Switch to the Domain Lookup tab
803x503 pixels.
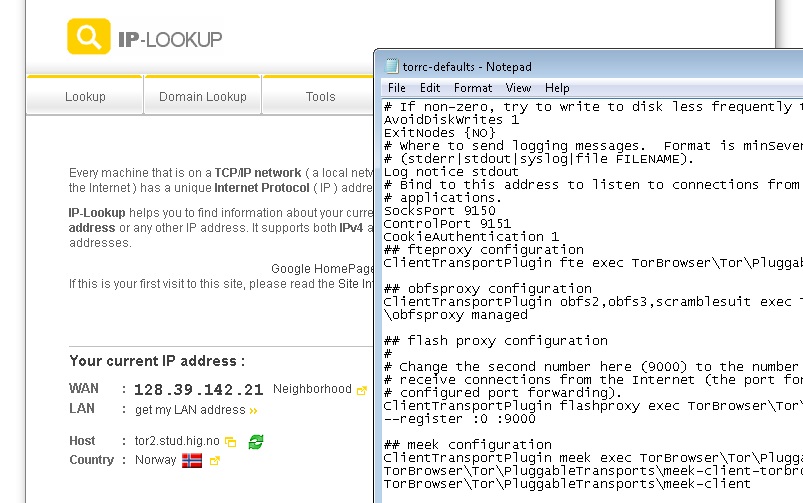pyautogui.click(x=203, y=96)
